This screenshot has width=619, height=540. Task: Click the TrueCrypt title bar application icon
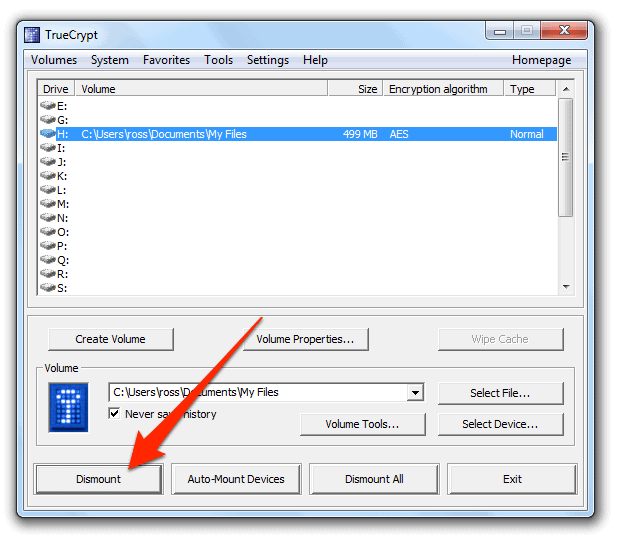[32, 35]
